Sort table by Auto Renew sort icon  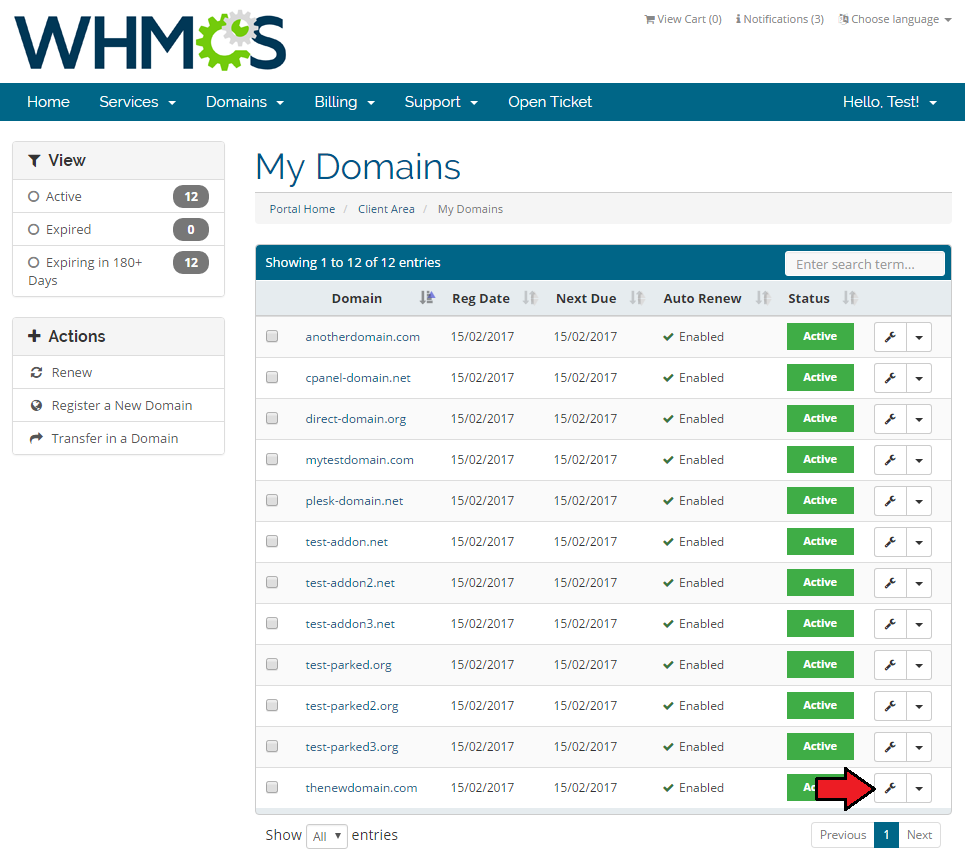click(763, 298)
